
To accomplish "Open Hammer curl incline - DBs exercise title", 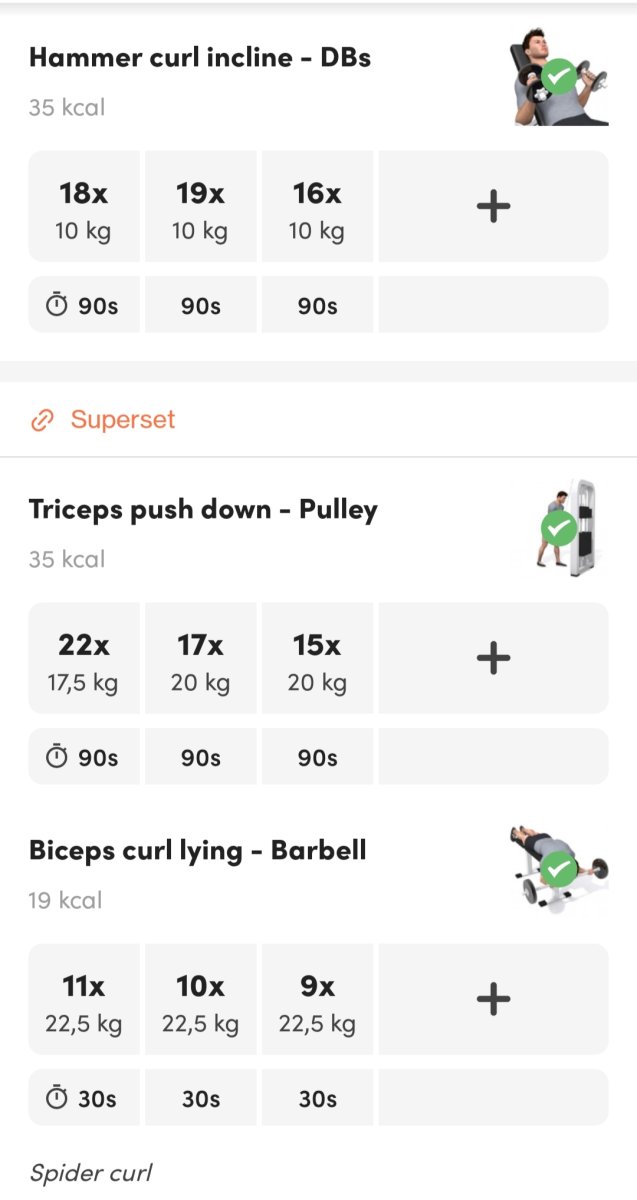I will tap(200, 57).
